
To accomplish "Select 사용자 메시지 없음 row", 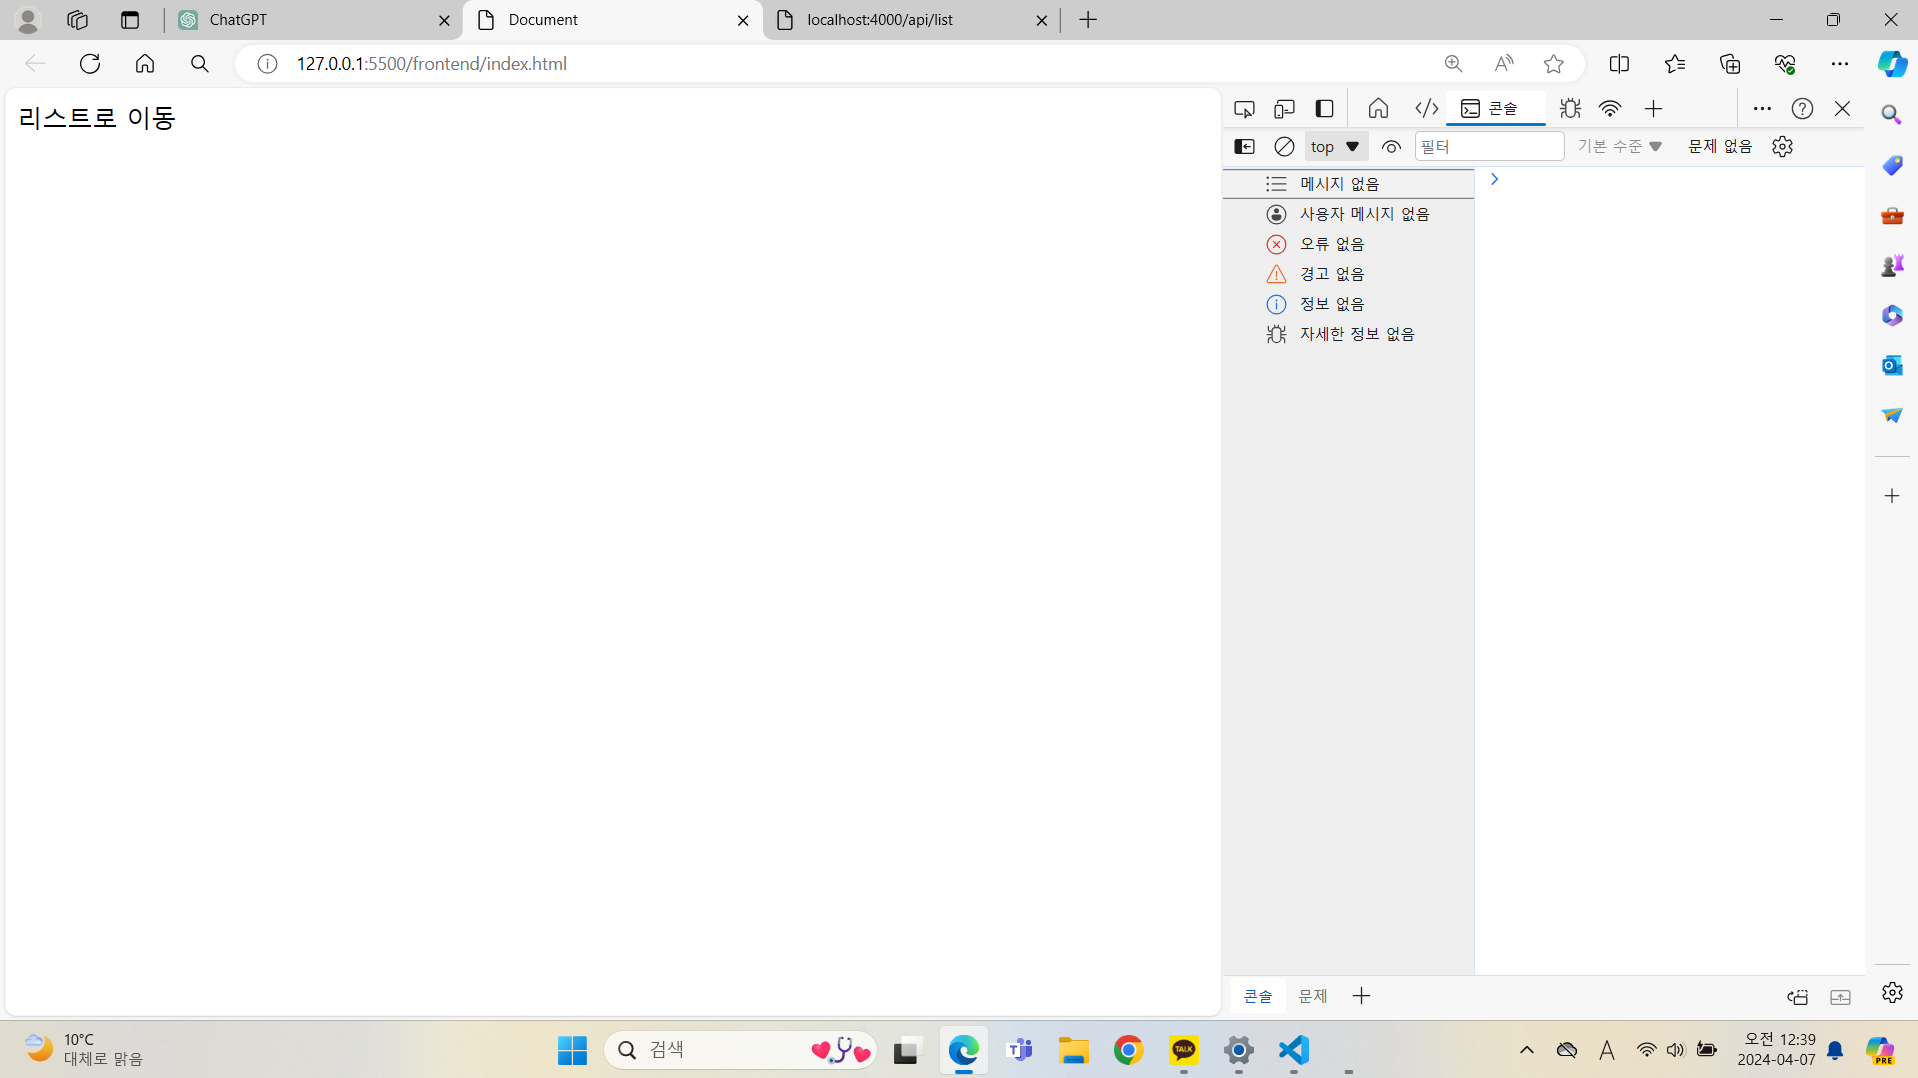I will coord(1348,214).
